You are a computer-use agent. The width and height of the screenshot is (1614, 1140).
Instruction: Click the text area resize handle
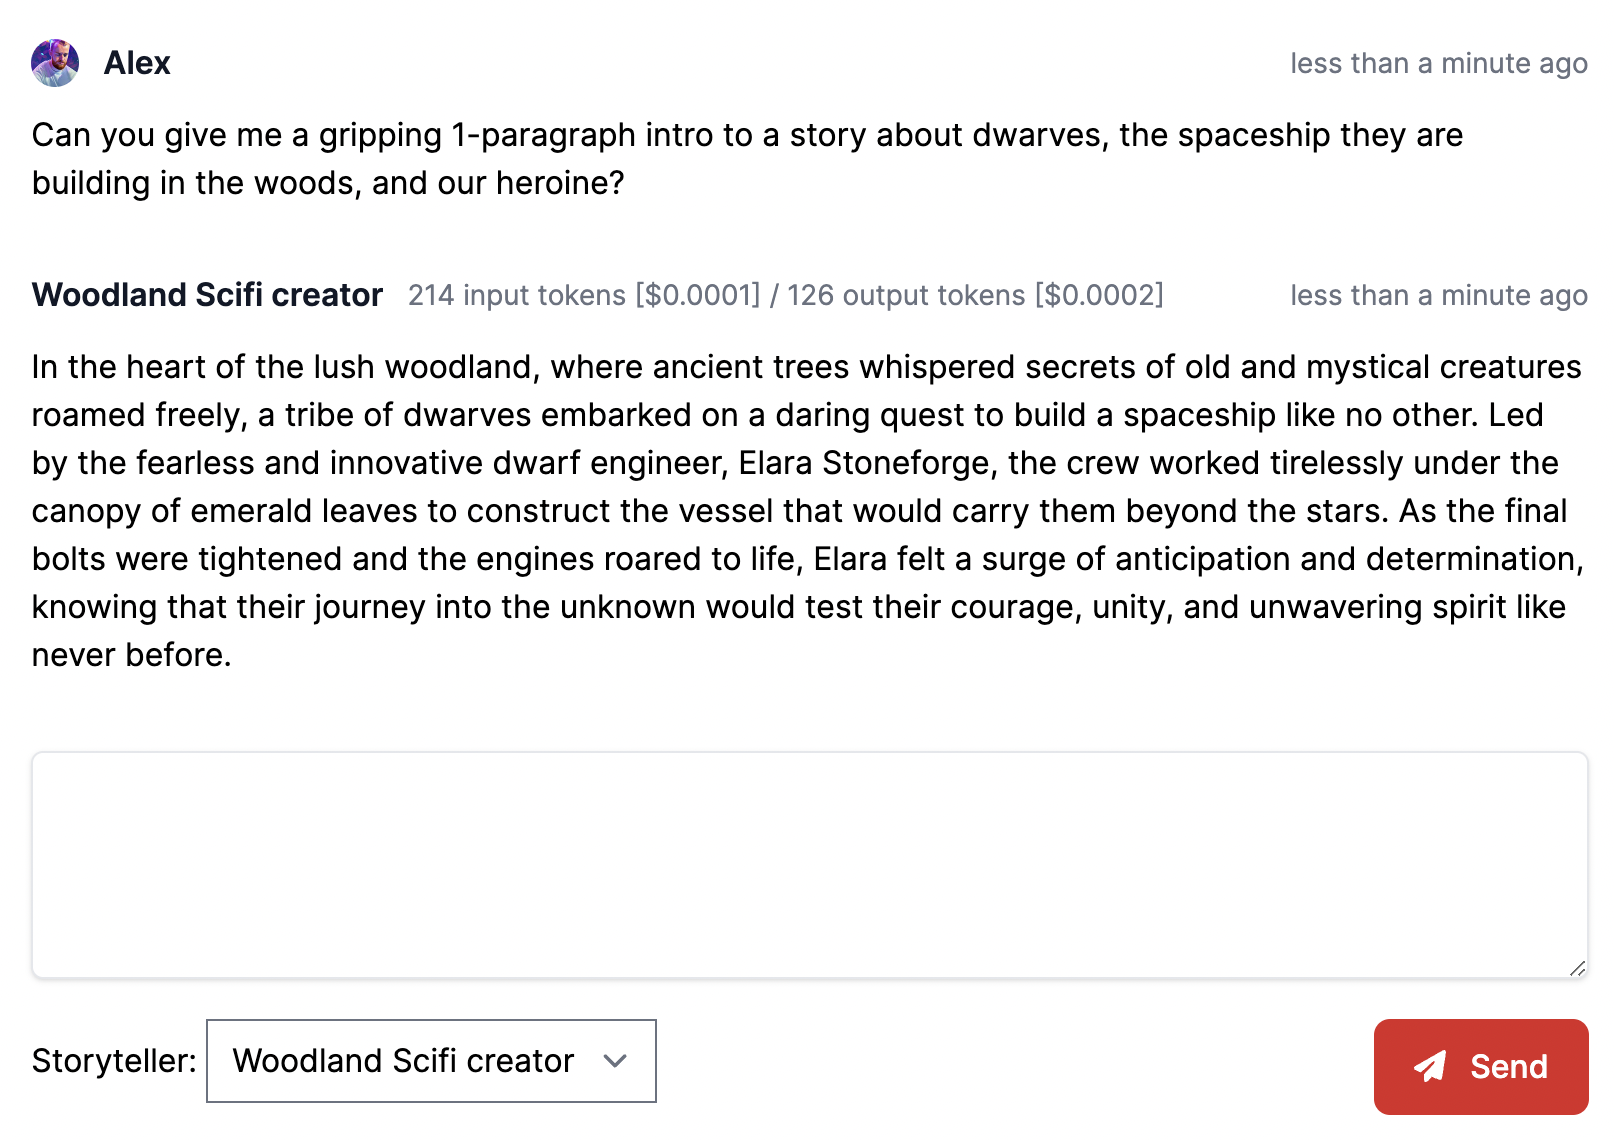1577,968
